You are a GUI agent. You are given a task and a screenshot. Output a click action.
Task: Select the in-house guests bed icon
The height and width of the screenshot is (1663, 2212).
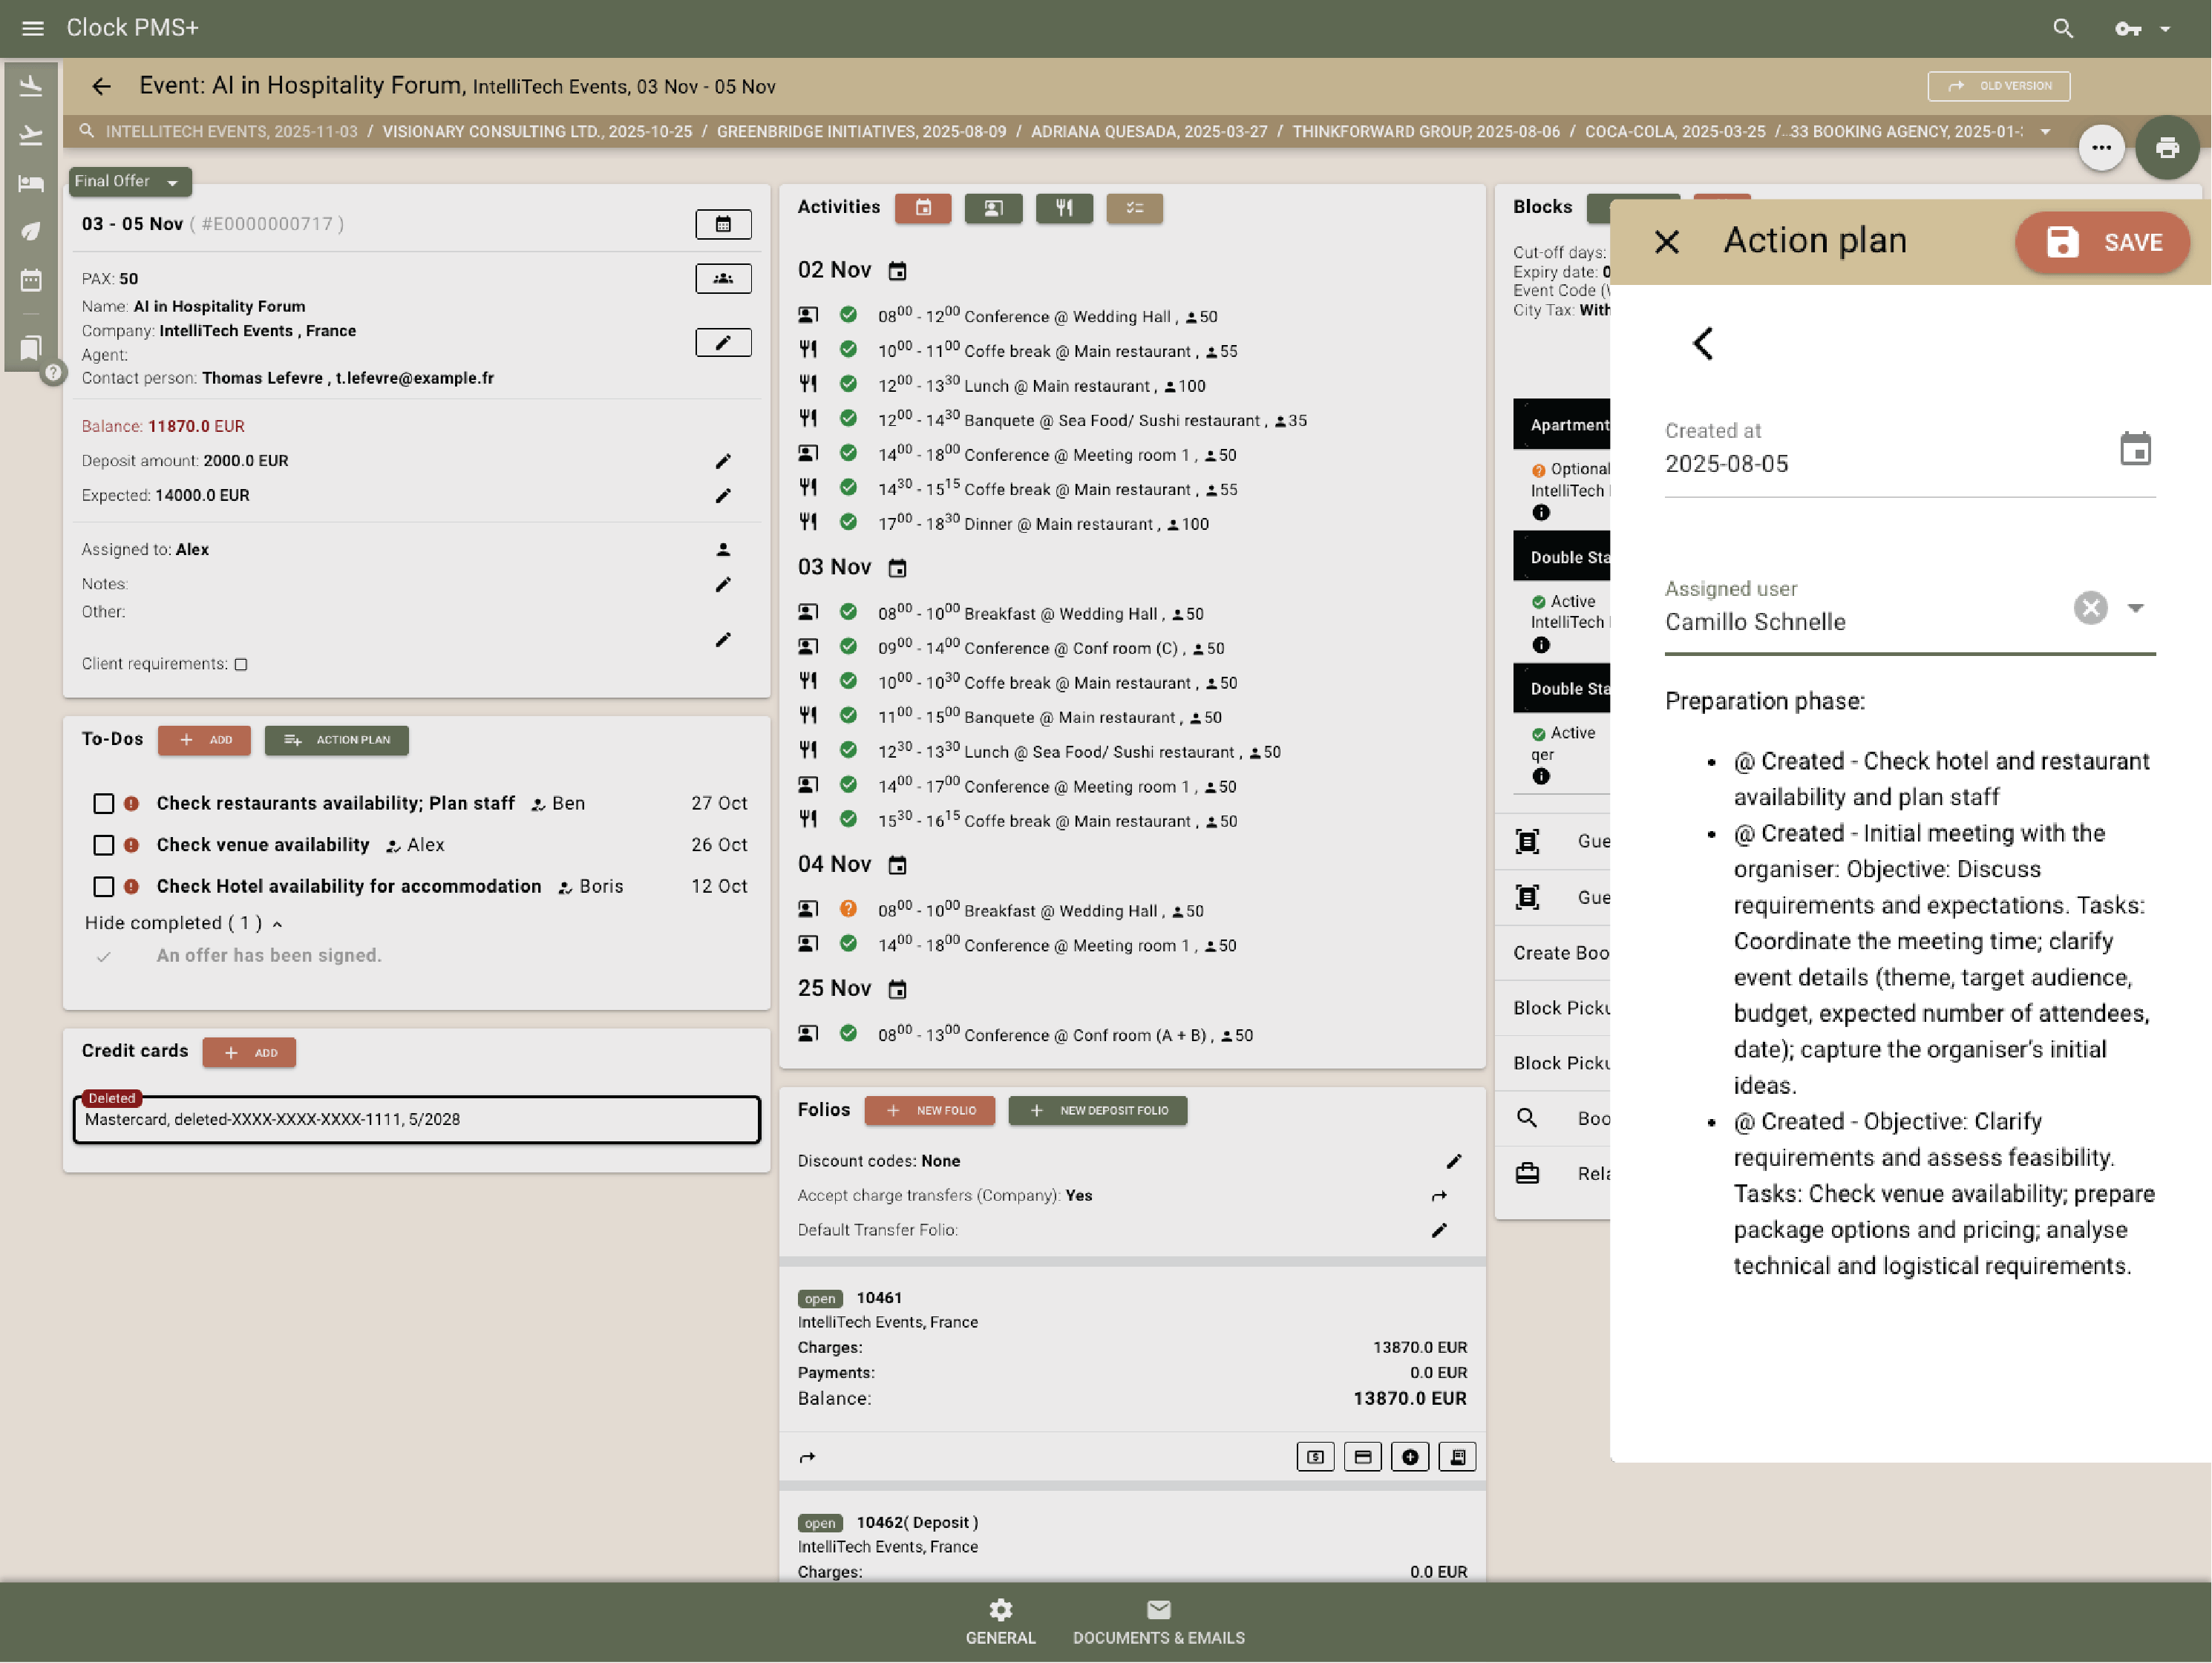coord(31,183)
